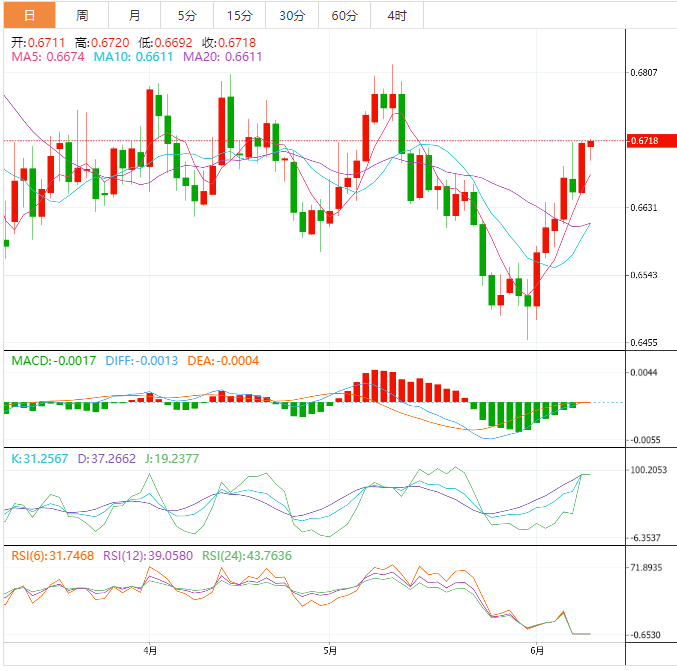Viewport: 677px width, 671px height.
Task: Choose the 30分 timeframe tab
Action: [x=292, y=15]
